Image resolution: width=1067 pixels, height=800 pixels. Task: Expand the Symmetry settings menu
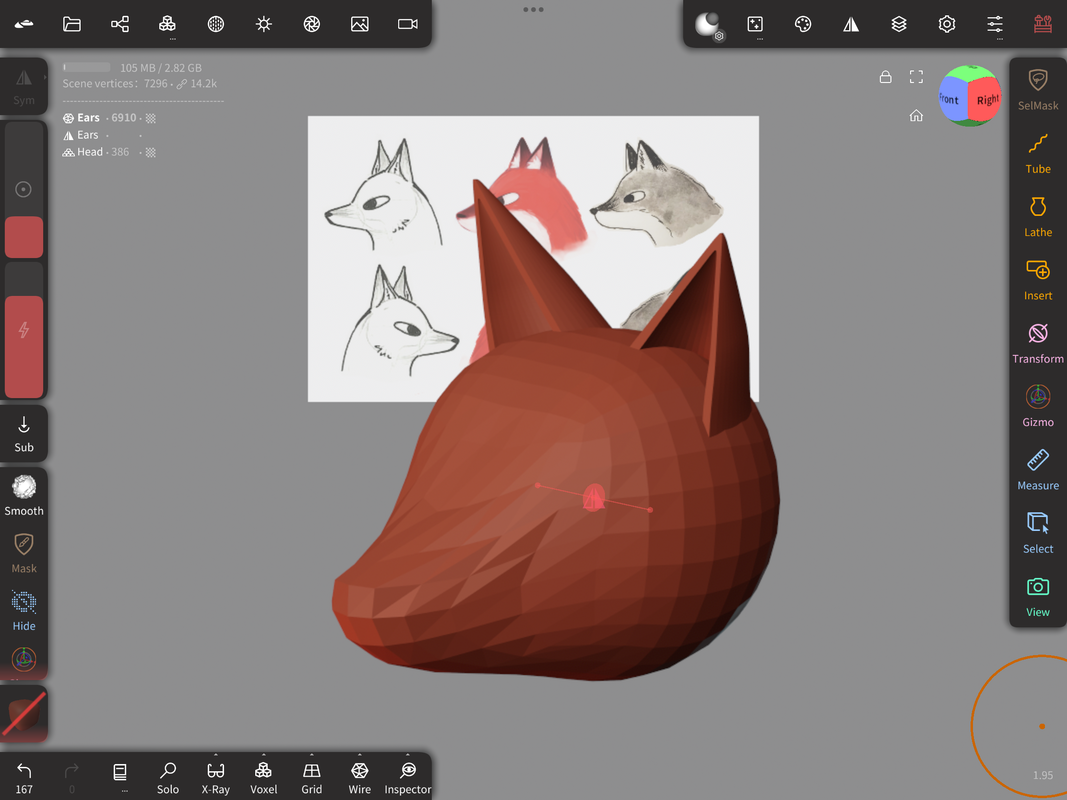[851, 24]
